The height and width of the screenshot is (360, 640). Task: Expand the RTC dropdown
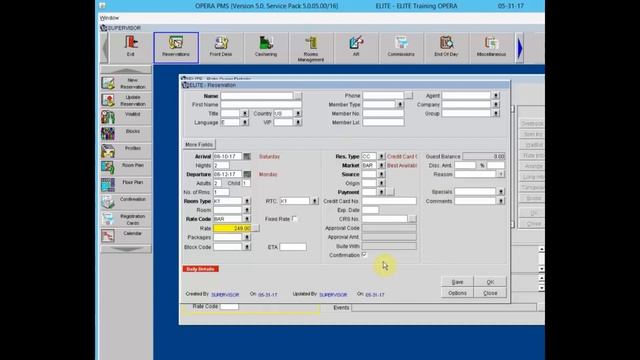click(315, 201)
